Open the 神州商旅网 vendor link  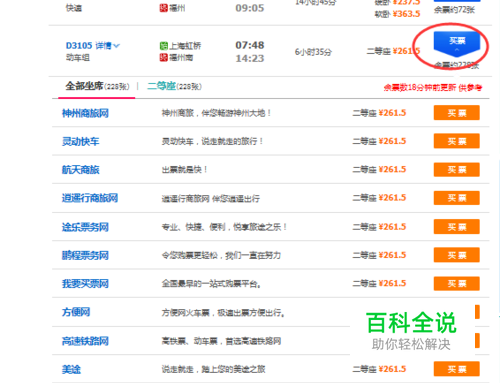pyautogui.click(x=85, y=113)
